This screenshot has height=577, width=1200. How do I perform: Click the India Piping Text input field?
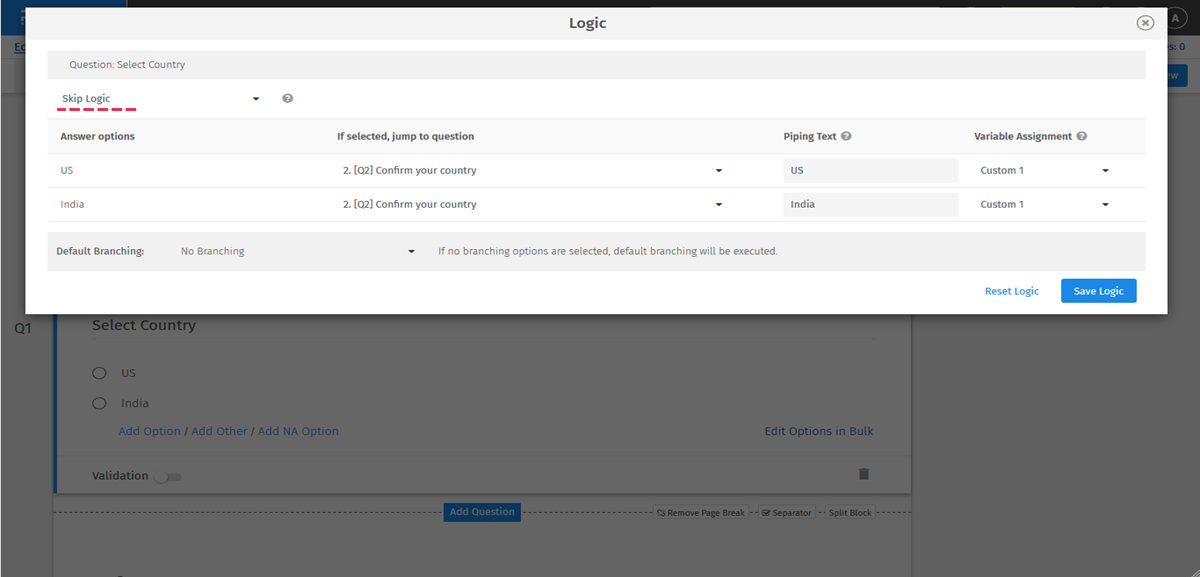coord(870,204)
